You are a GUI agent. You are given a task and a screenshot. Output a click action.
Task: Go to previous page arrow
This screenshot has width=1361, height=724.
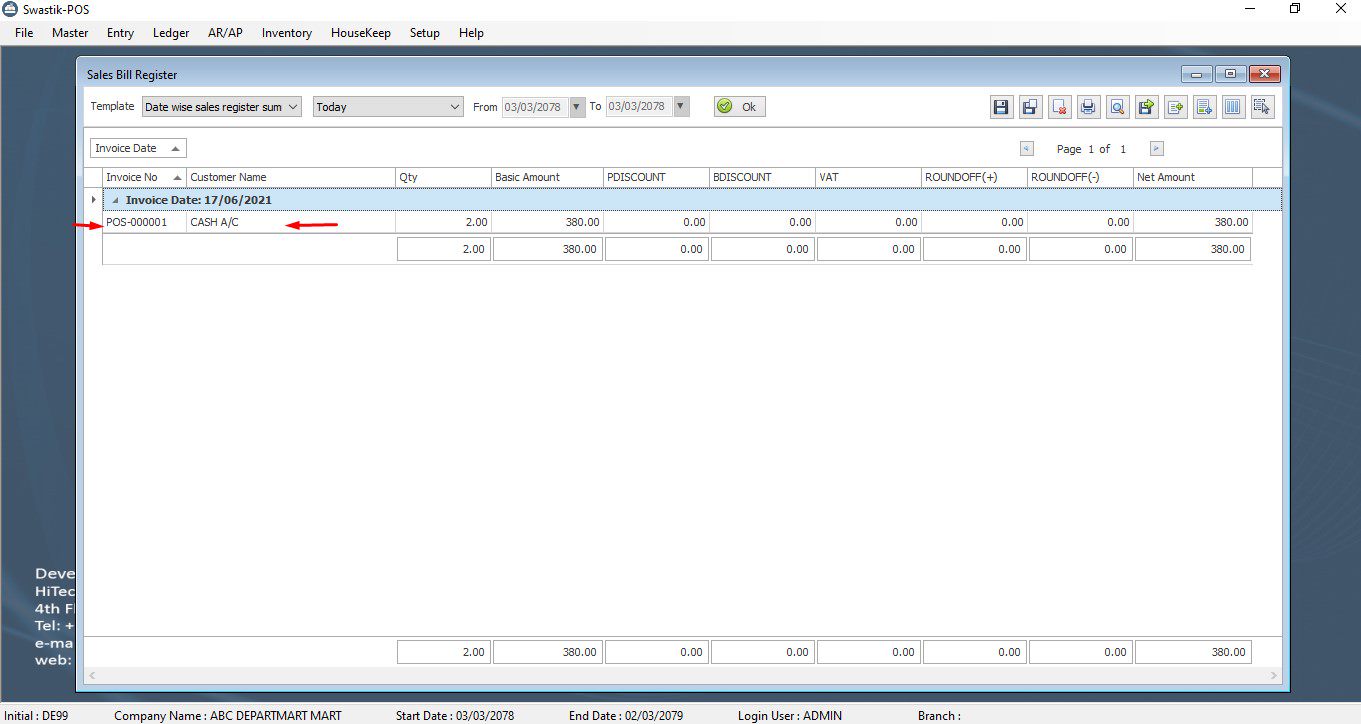pos(1026,149)
